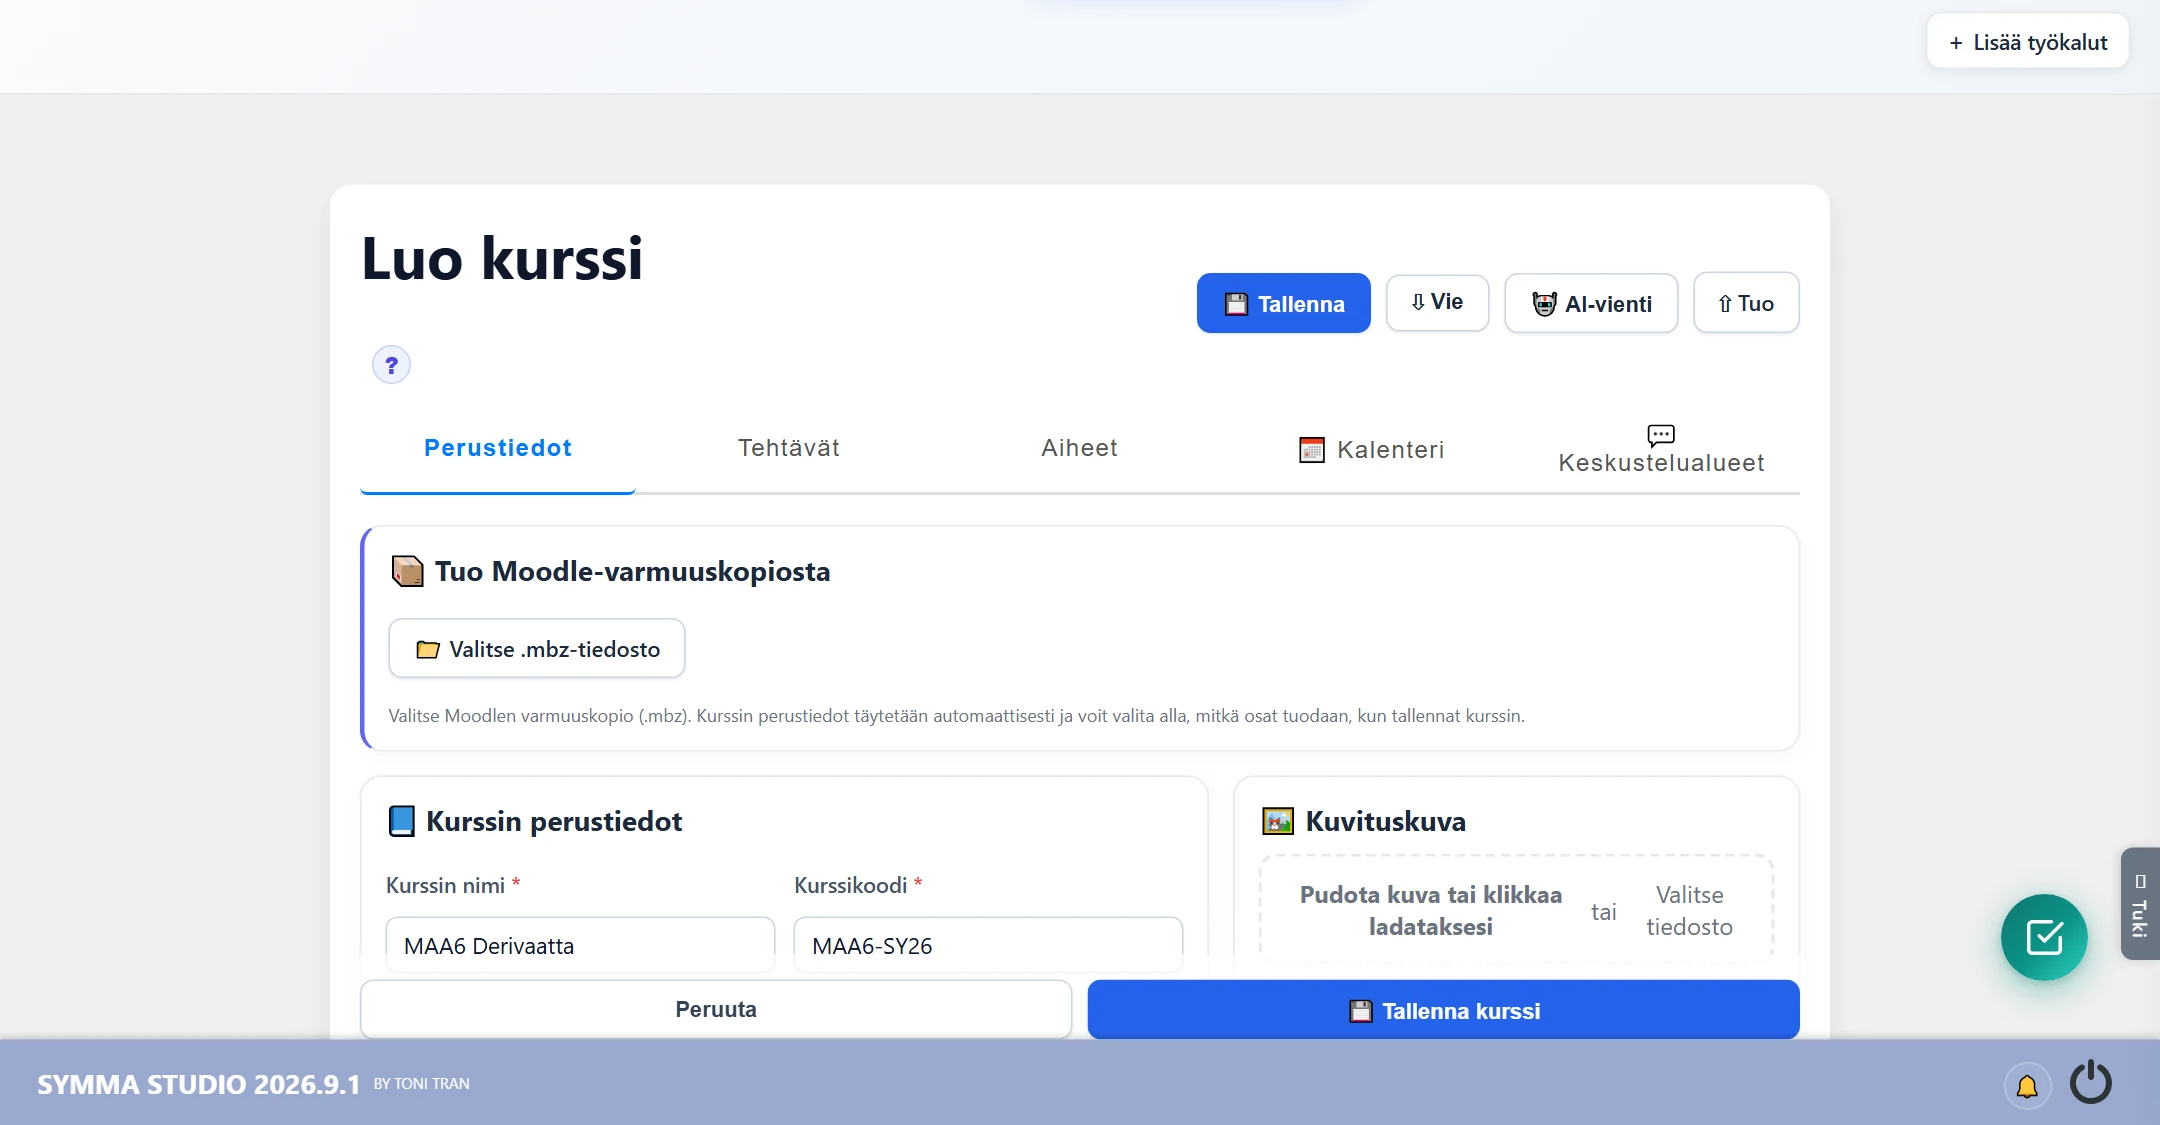Go to the Kalenteri tab
Image resolution: width=2160 pixels, height=1125 pixels.
click(1371, 450)
